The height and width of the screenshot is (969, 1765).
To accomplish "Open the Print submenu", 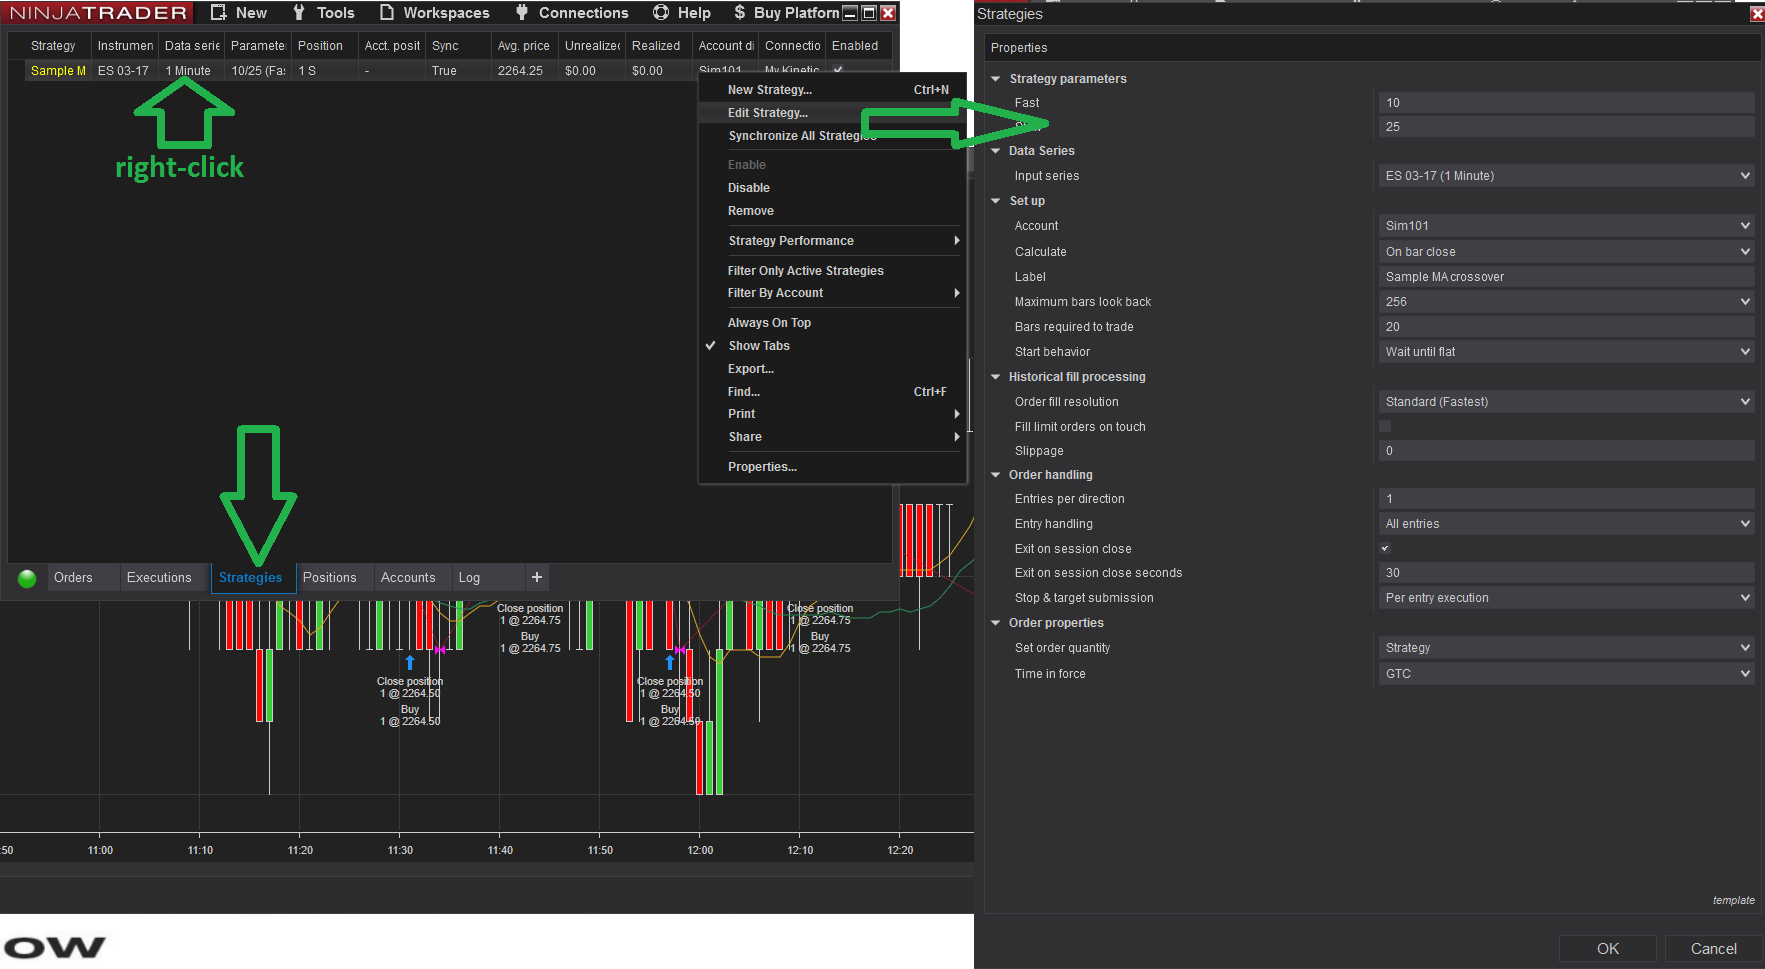I will pos(832,414).
